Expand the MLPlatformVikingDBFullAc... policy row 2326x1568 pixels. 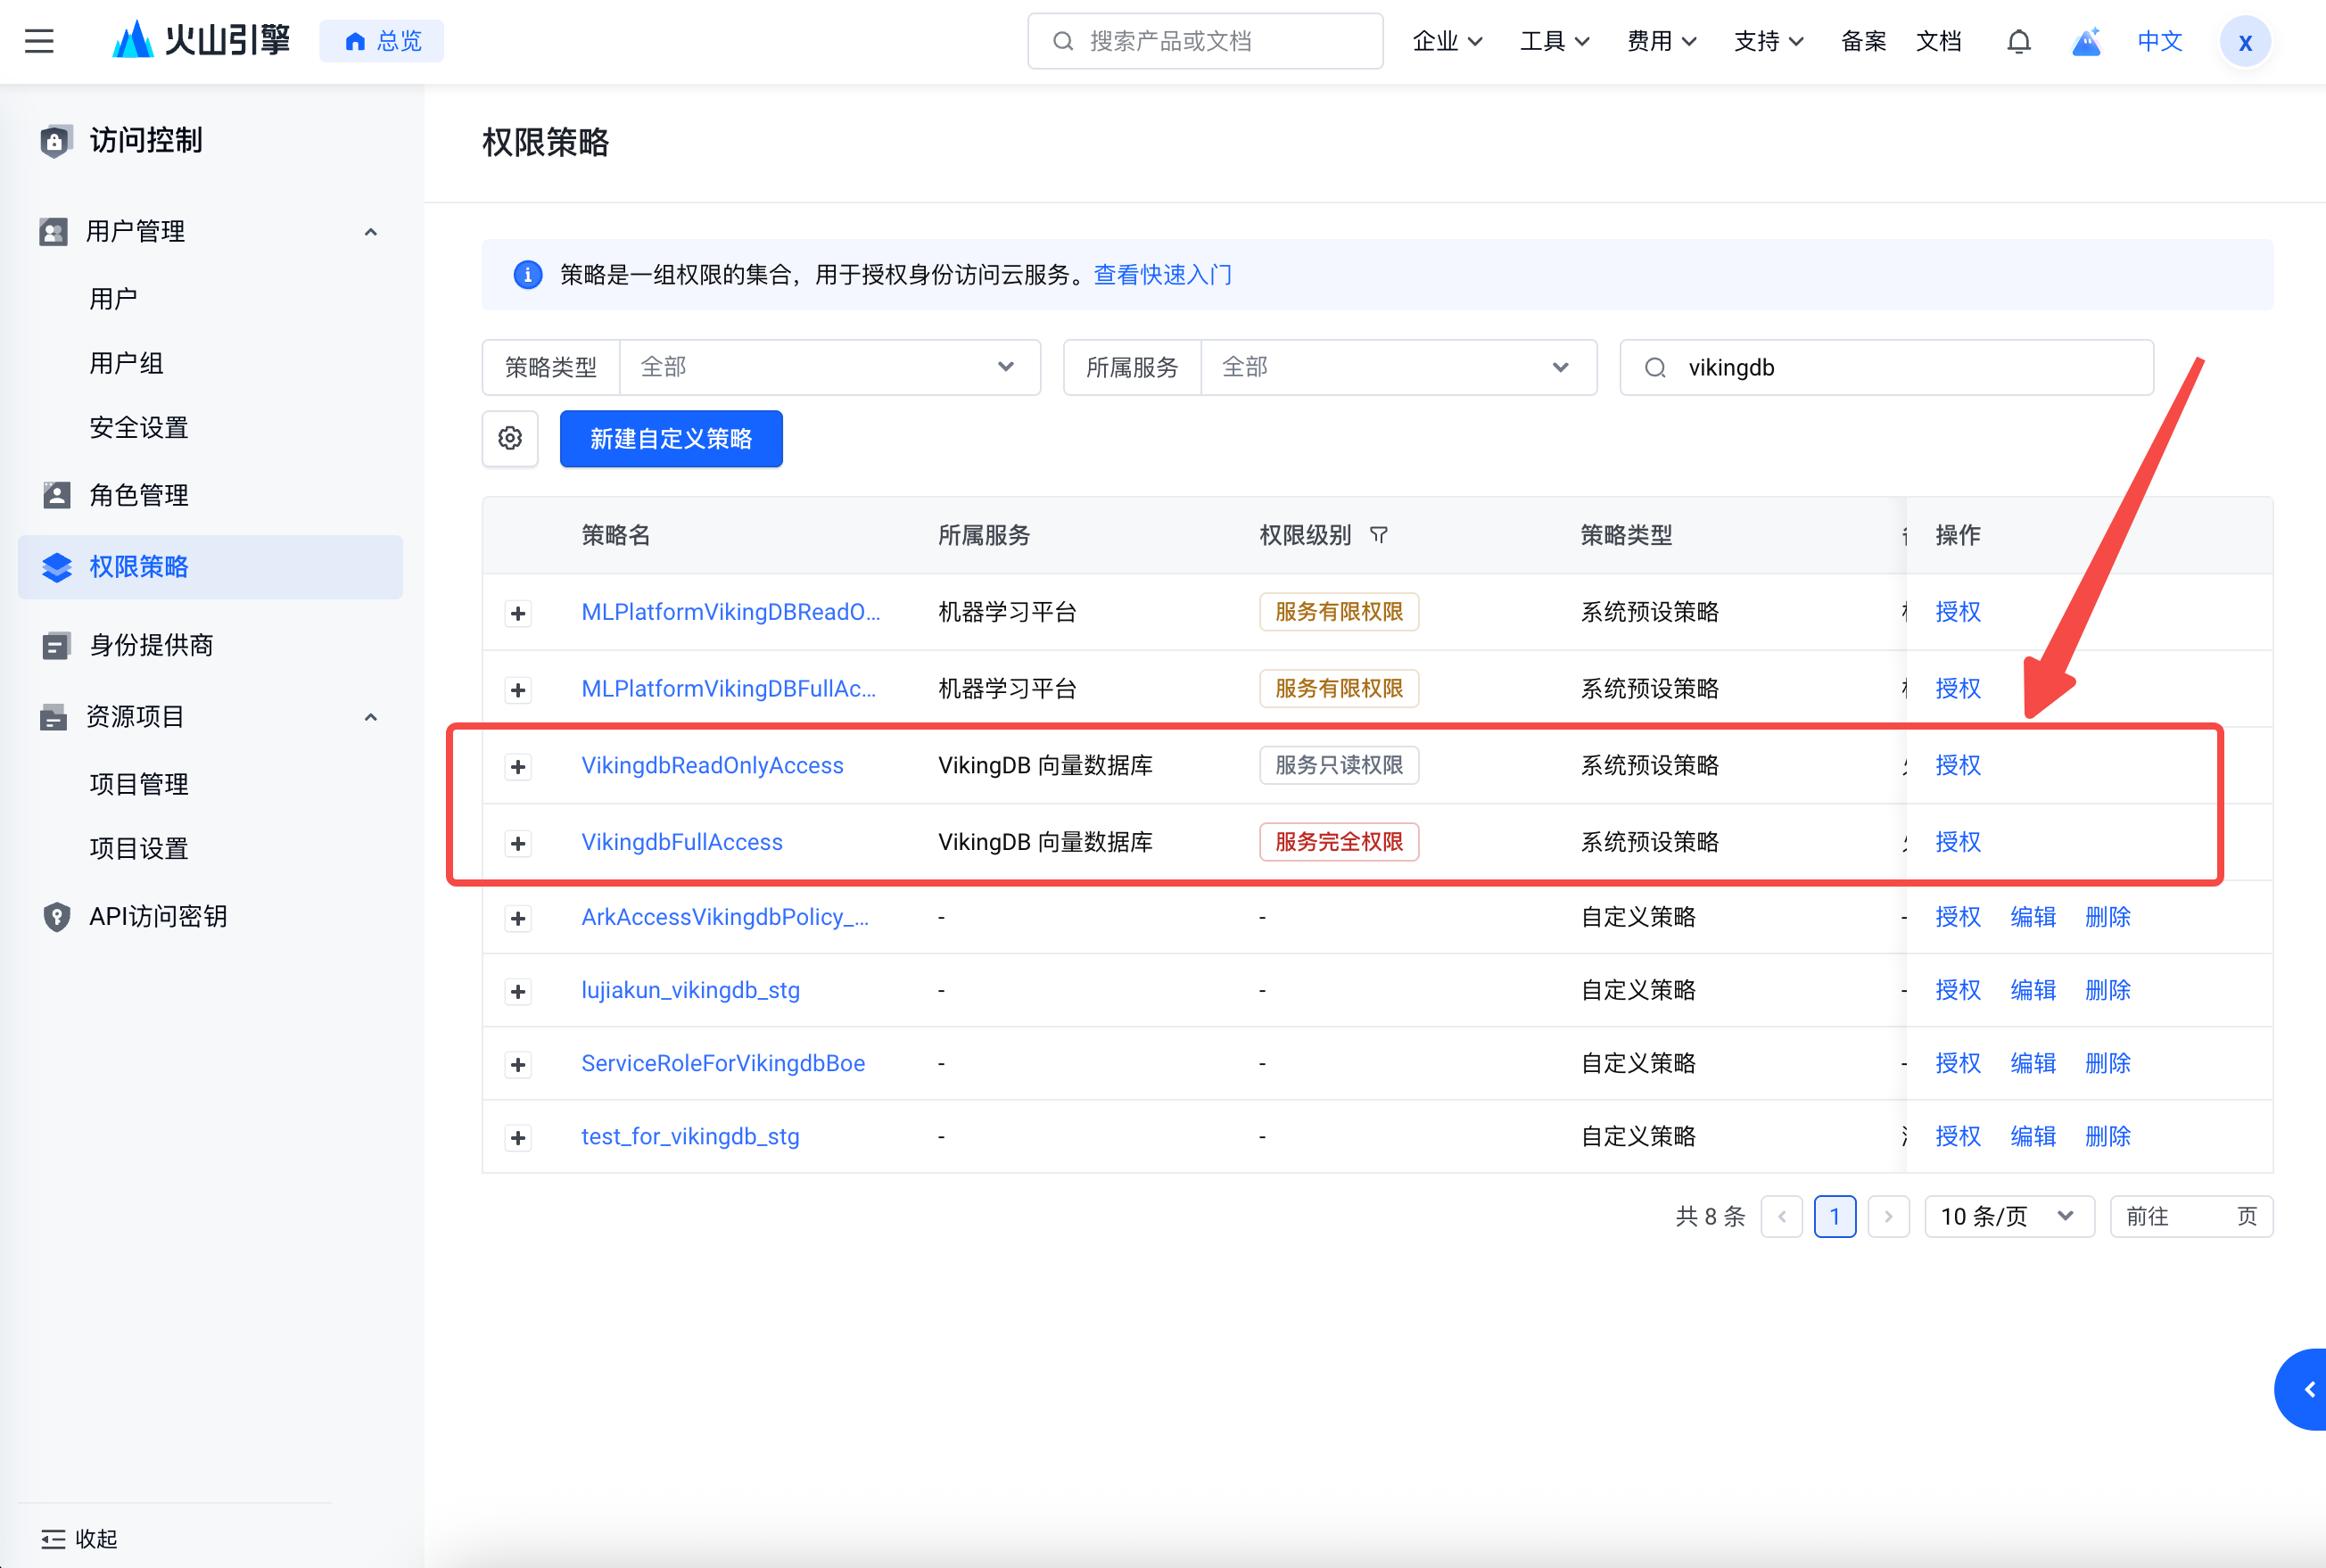pyautogui.click(x=518, y=690)
